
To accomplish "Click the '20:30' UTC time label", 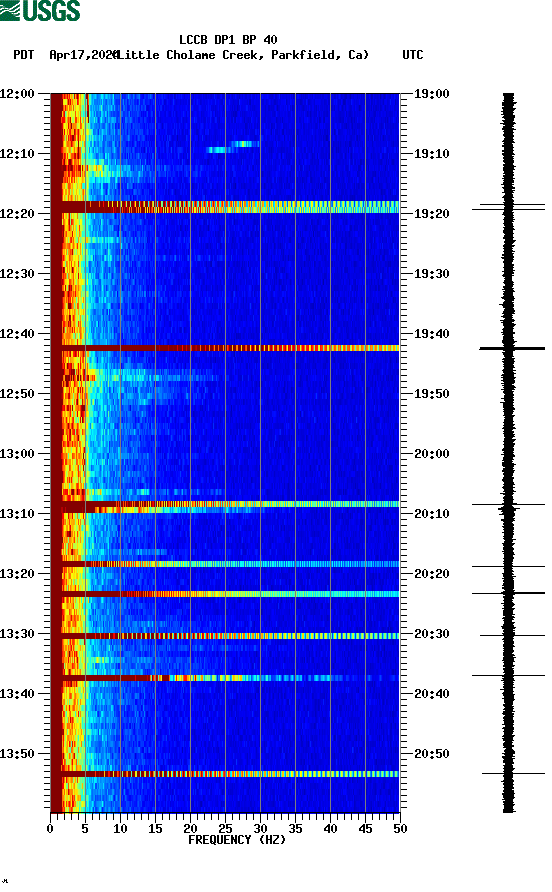I will point(431,634).
